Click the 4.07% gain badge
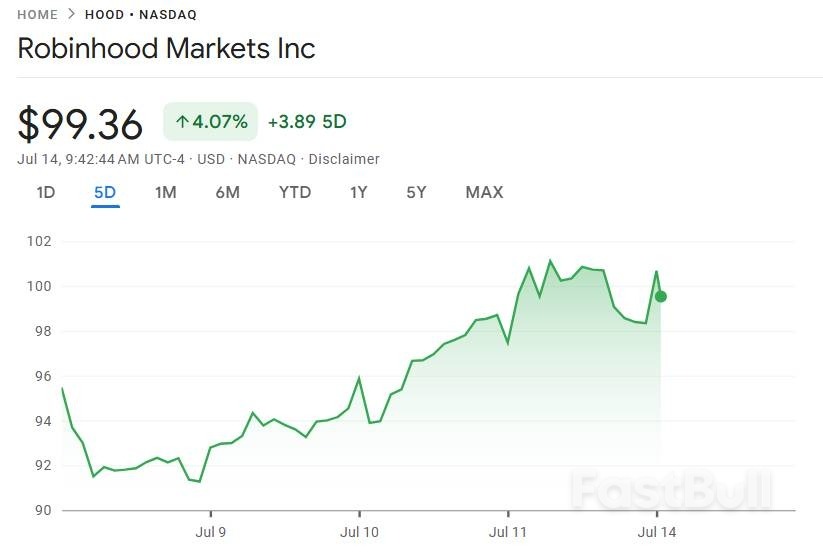823x553 pixels. coord(210,122)
